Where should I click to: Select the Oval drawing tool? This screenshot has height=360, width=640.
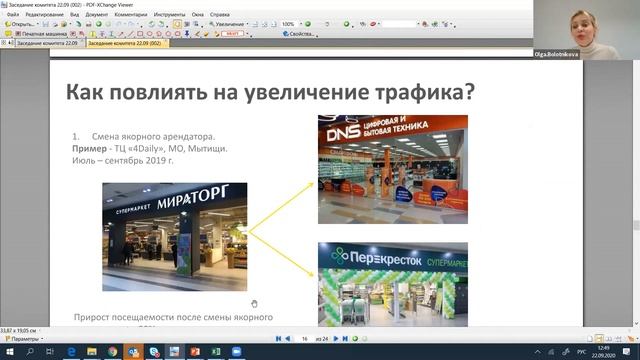(149, 33)
